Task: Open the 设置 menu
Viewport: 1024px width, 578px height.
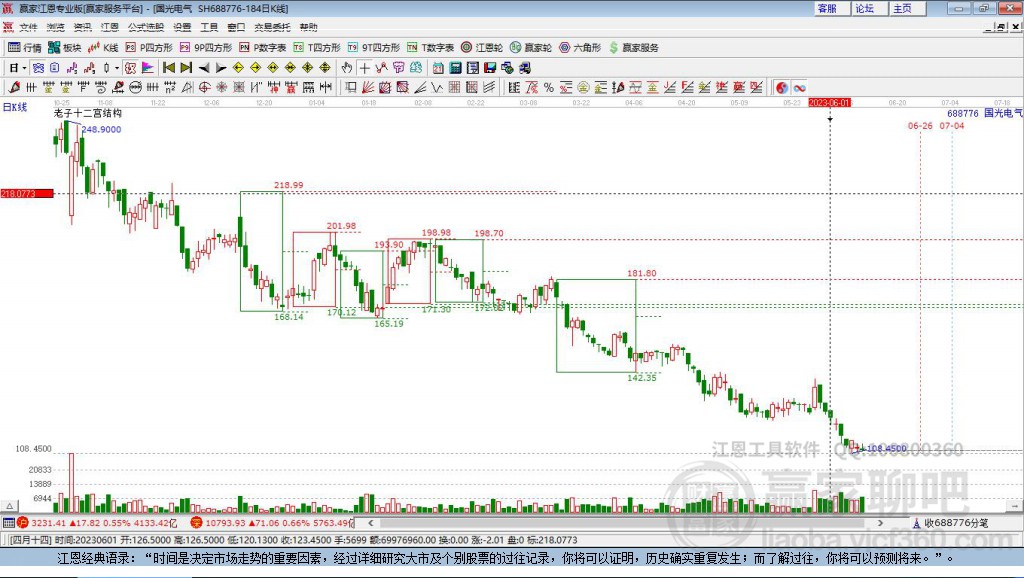Action: coord(182,27)
